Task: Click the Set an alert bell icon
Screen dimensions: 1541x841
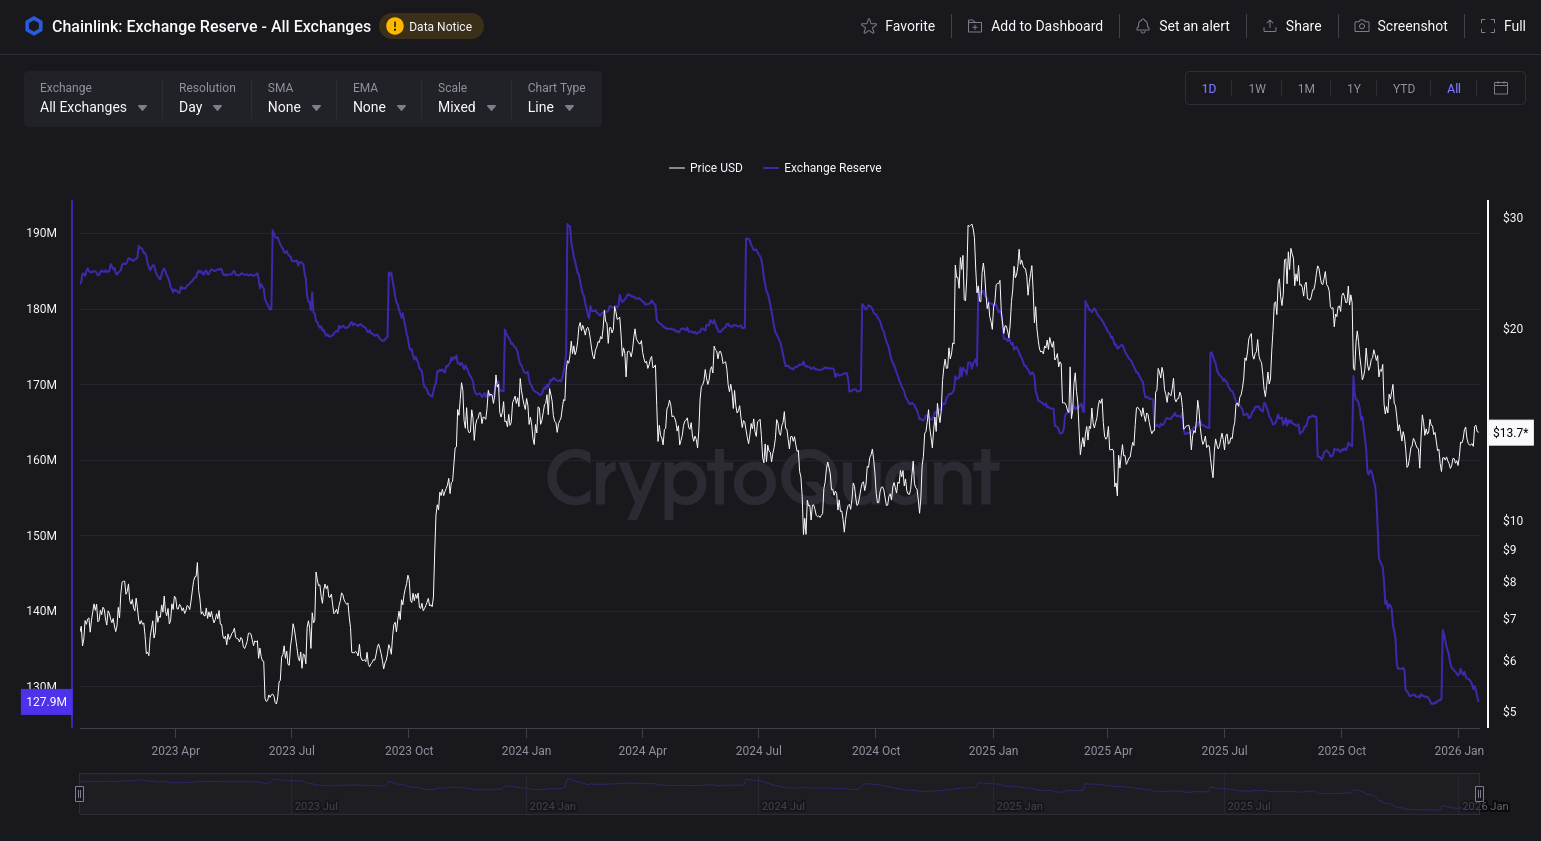Action: 1143,26
